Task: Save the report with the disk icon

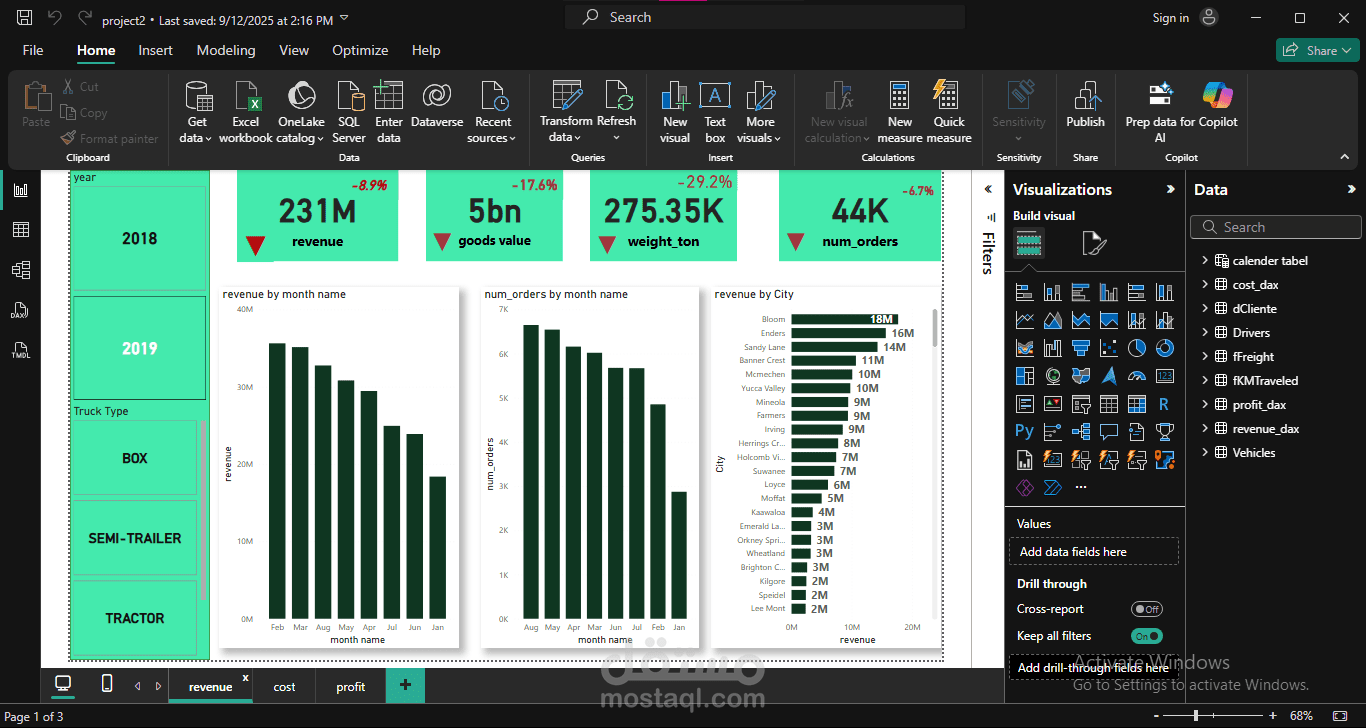Action: tap(25, 18)
